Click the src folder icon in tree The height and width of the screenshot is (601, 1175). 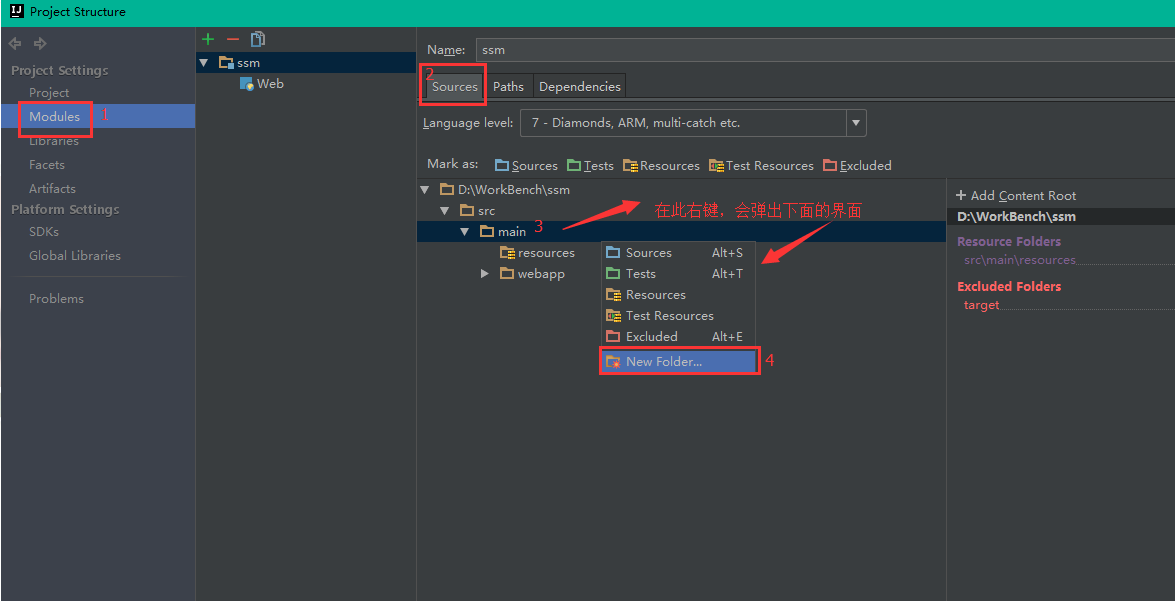click(x=466, y=211)
